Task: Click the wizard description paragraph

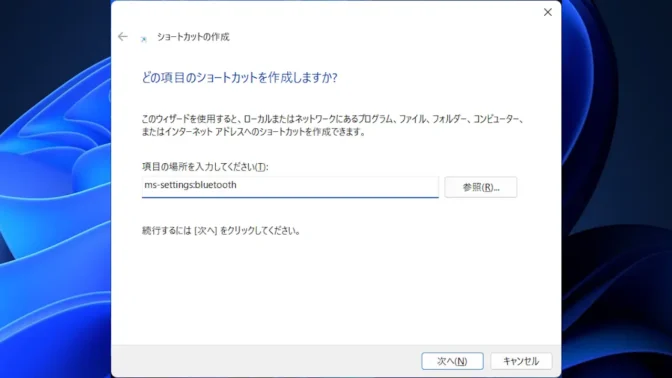Action: pos(333,125)
